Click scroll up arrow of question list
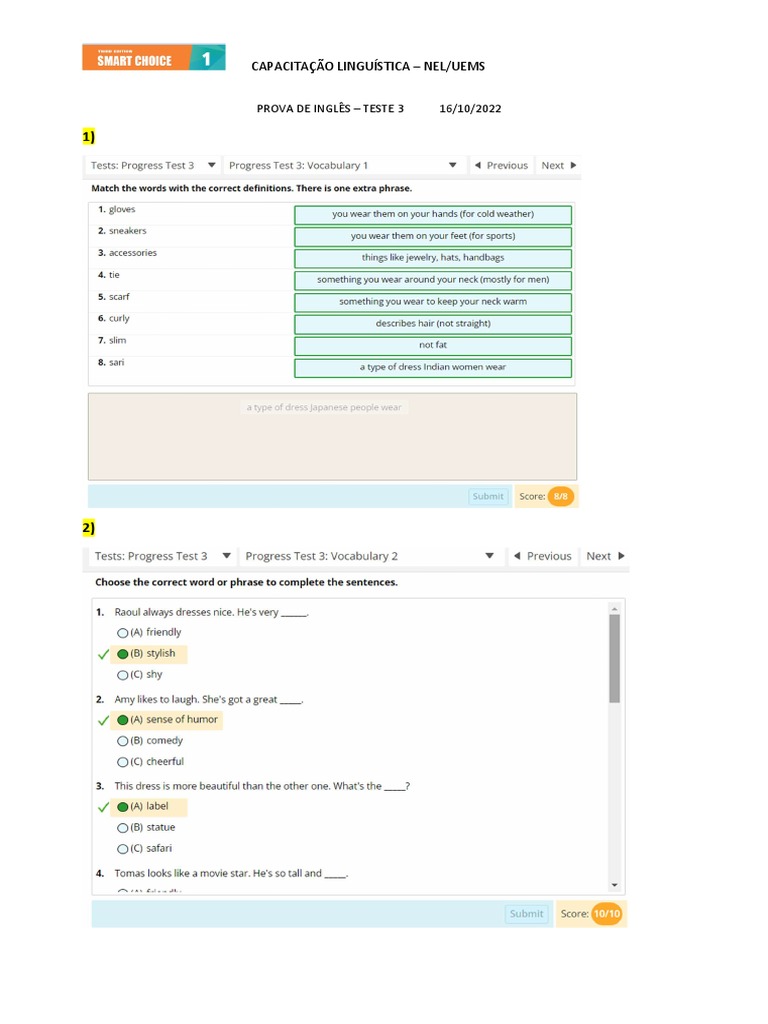This screenshot has height=1024, width=768. tap(614, 609)
